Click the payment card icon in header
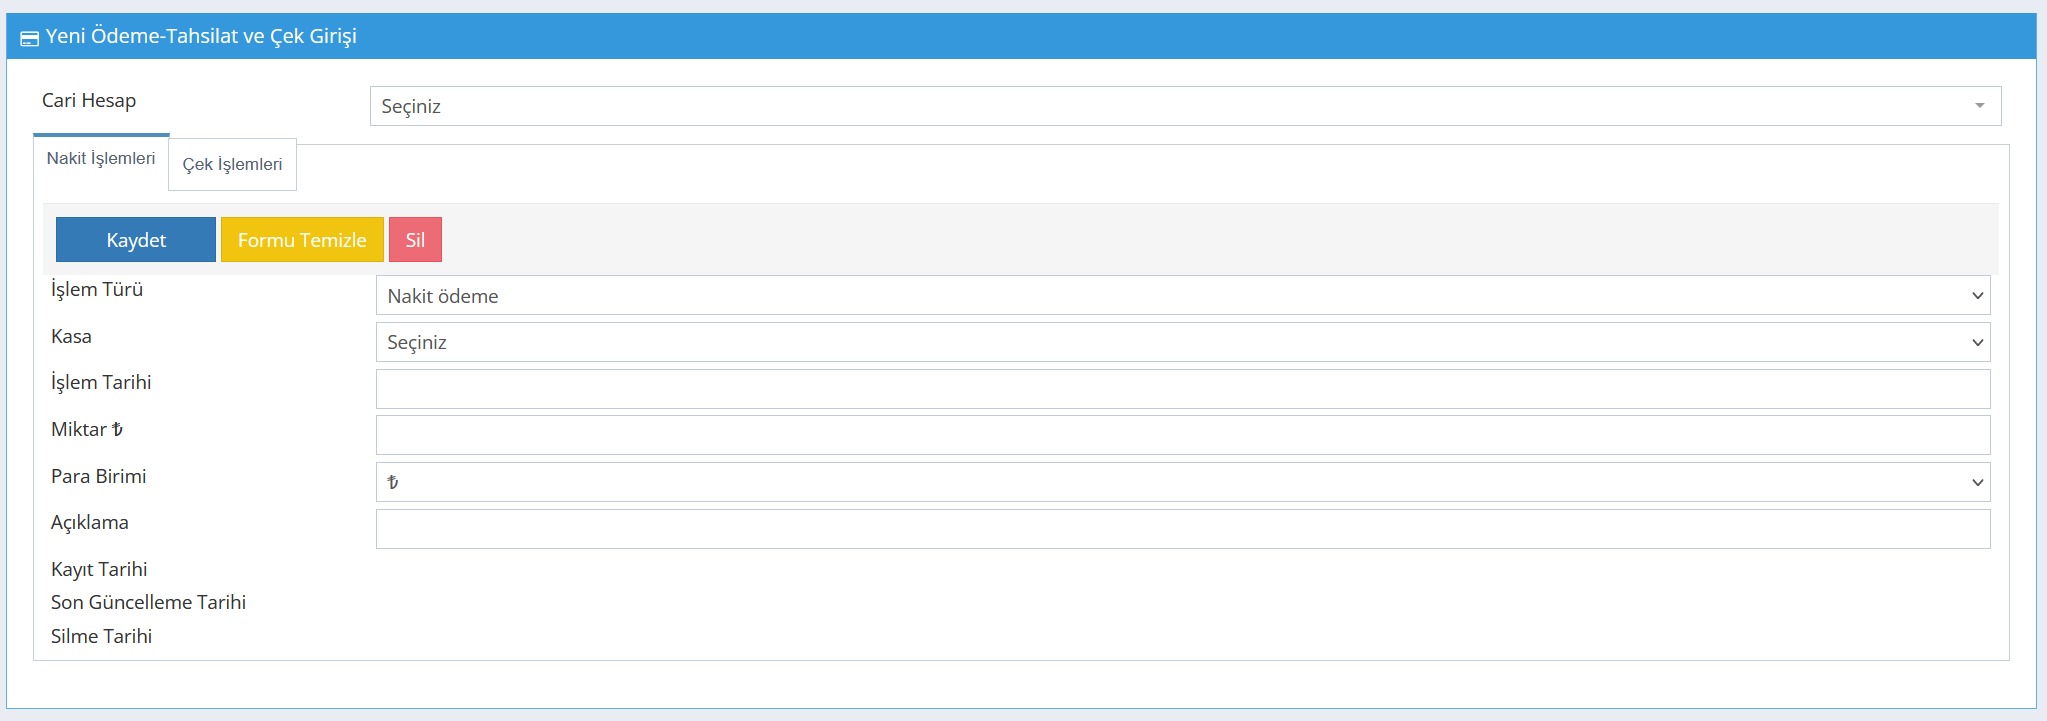This screenshot has height=721, width=2047. (x=30, y=38)
